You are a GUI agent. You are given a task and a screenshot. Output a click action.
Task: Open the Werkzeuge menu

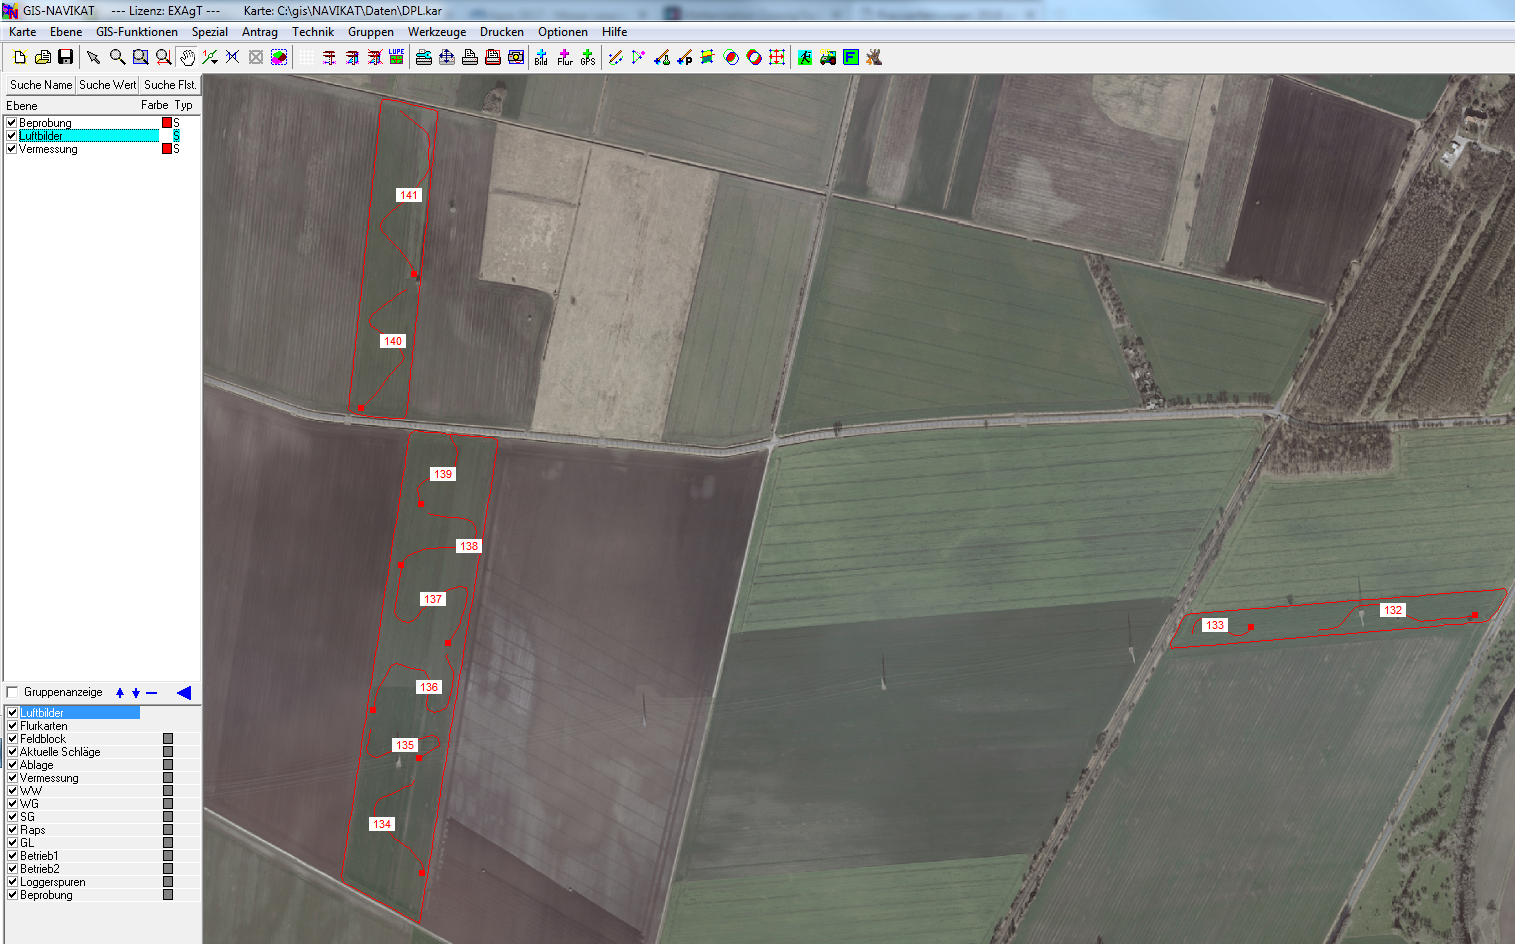click(x=436, y=32)
